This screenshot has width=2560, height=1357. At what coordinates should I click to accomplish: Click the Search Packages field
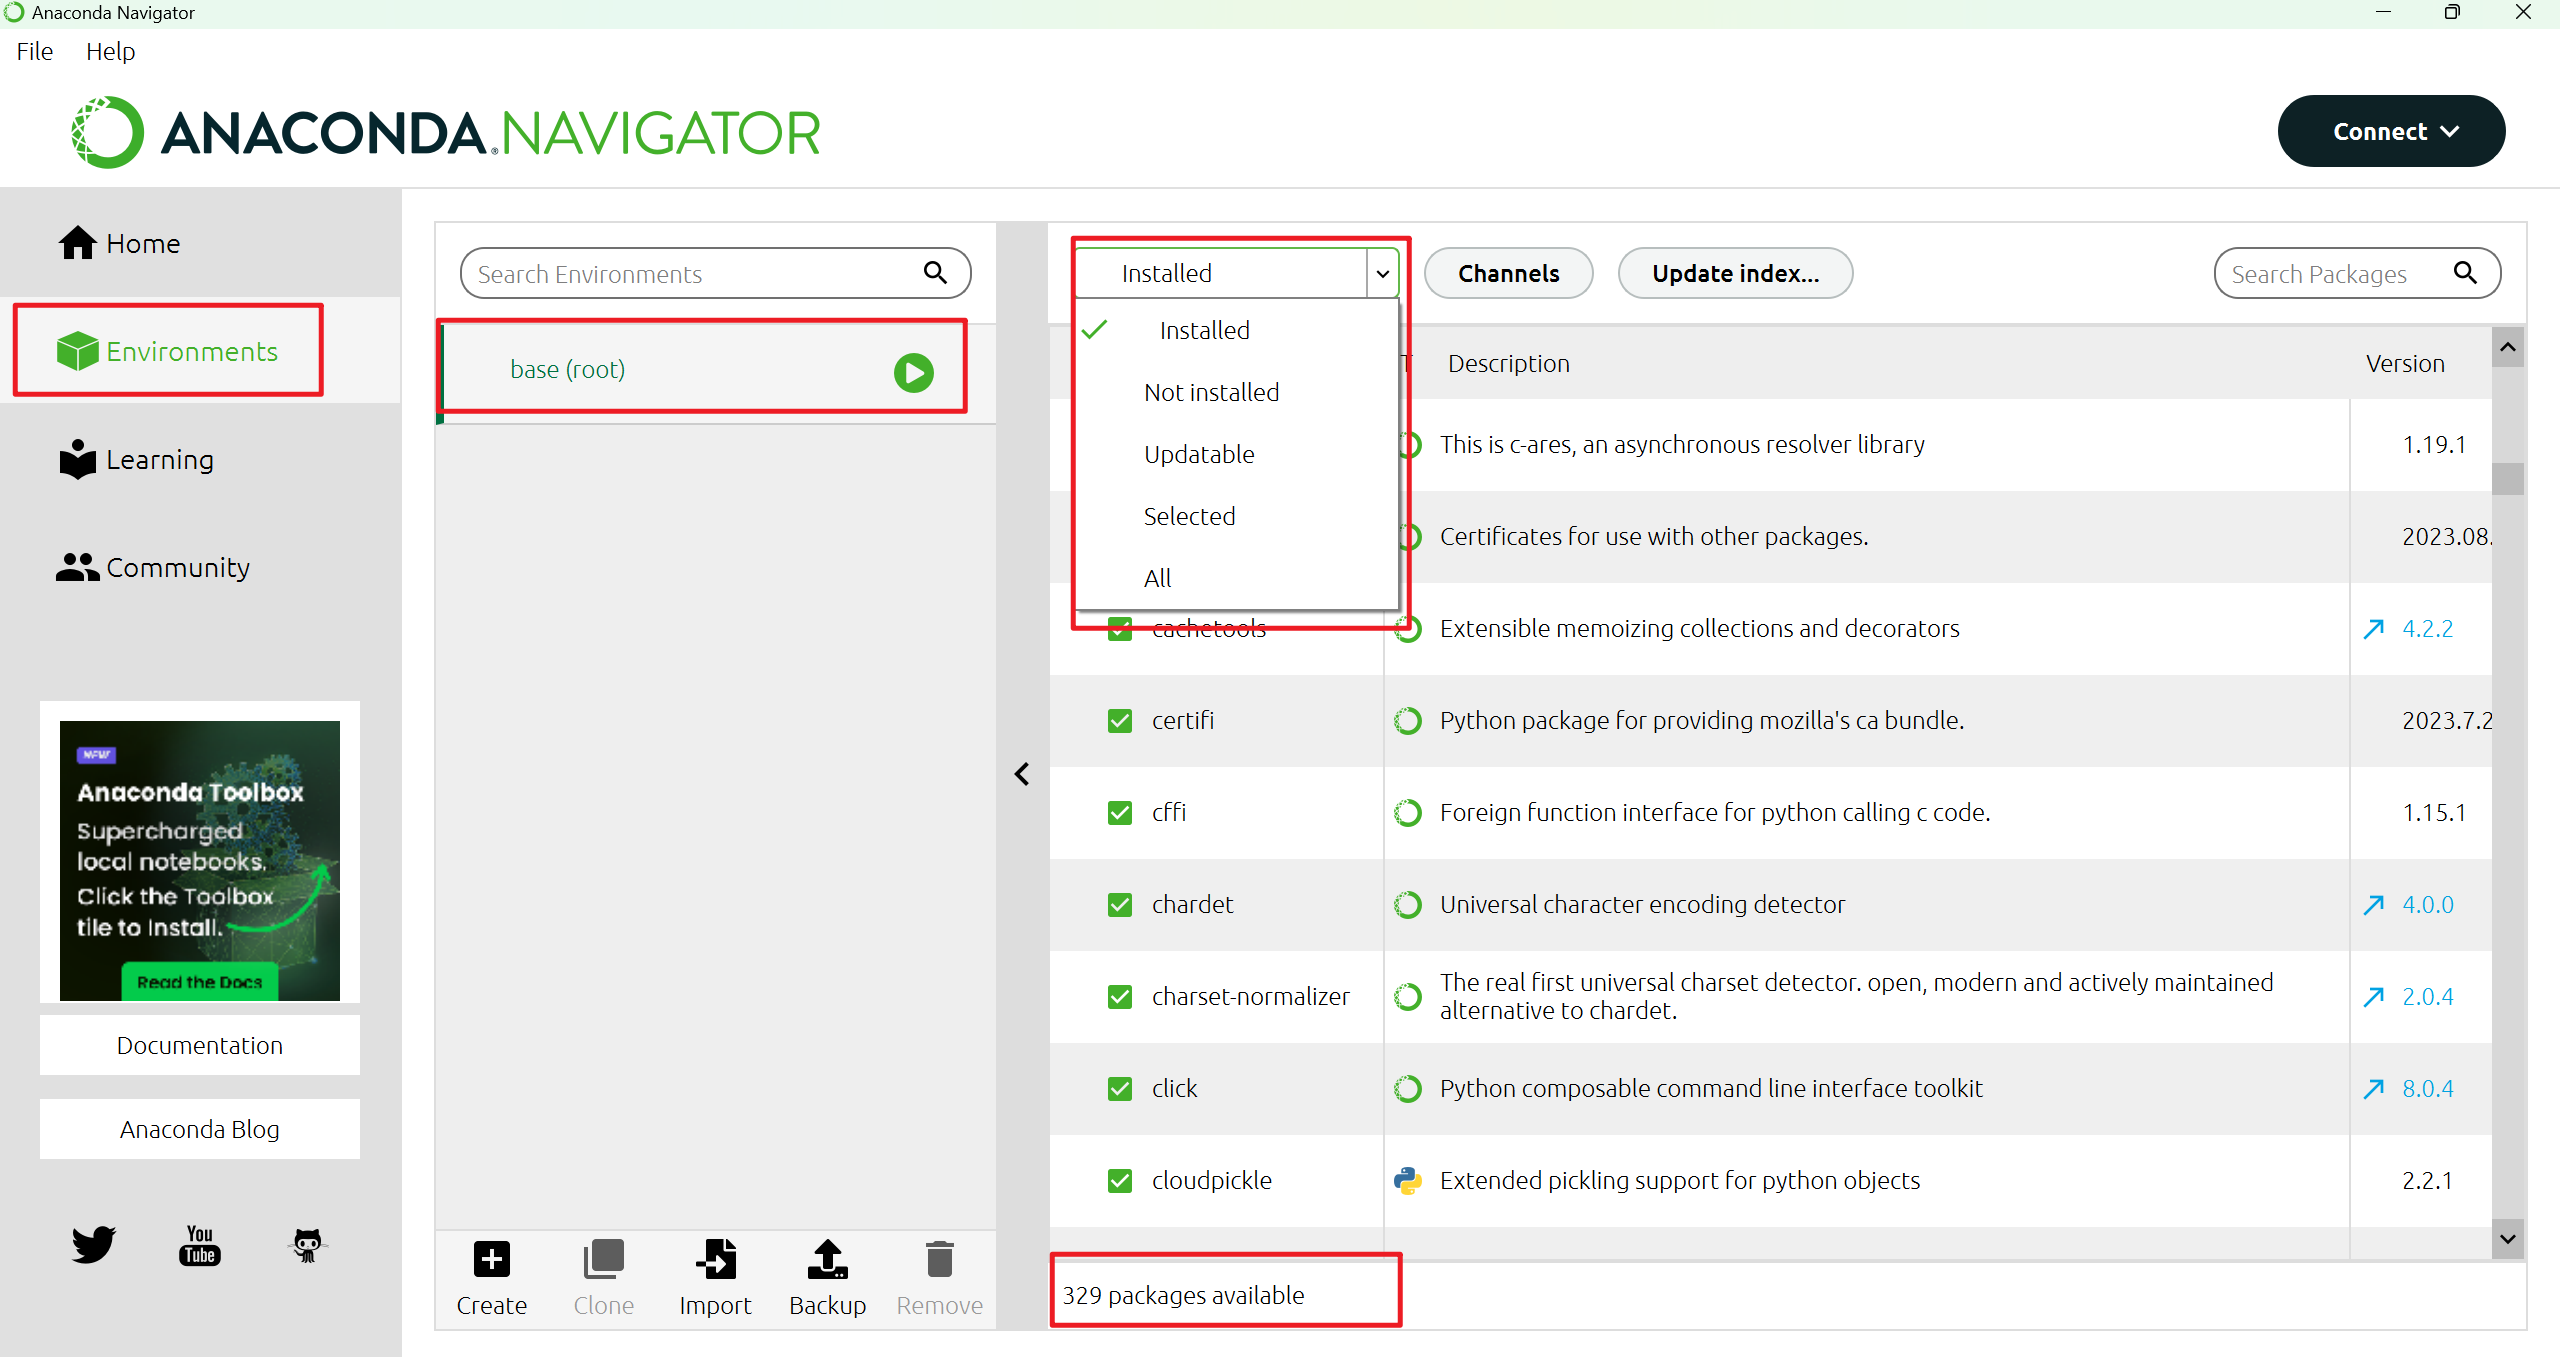point(2357,273)
